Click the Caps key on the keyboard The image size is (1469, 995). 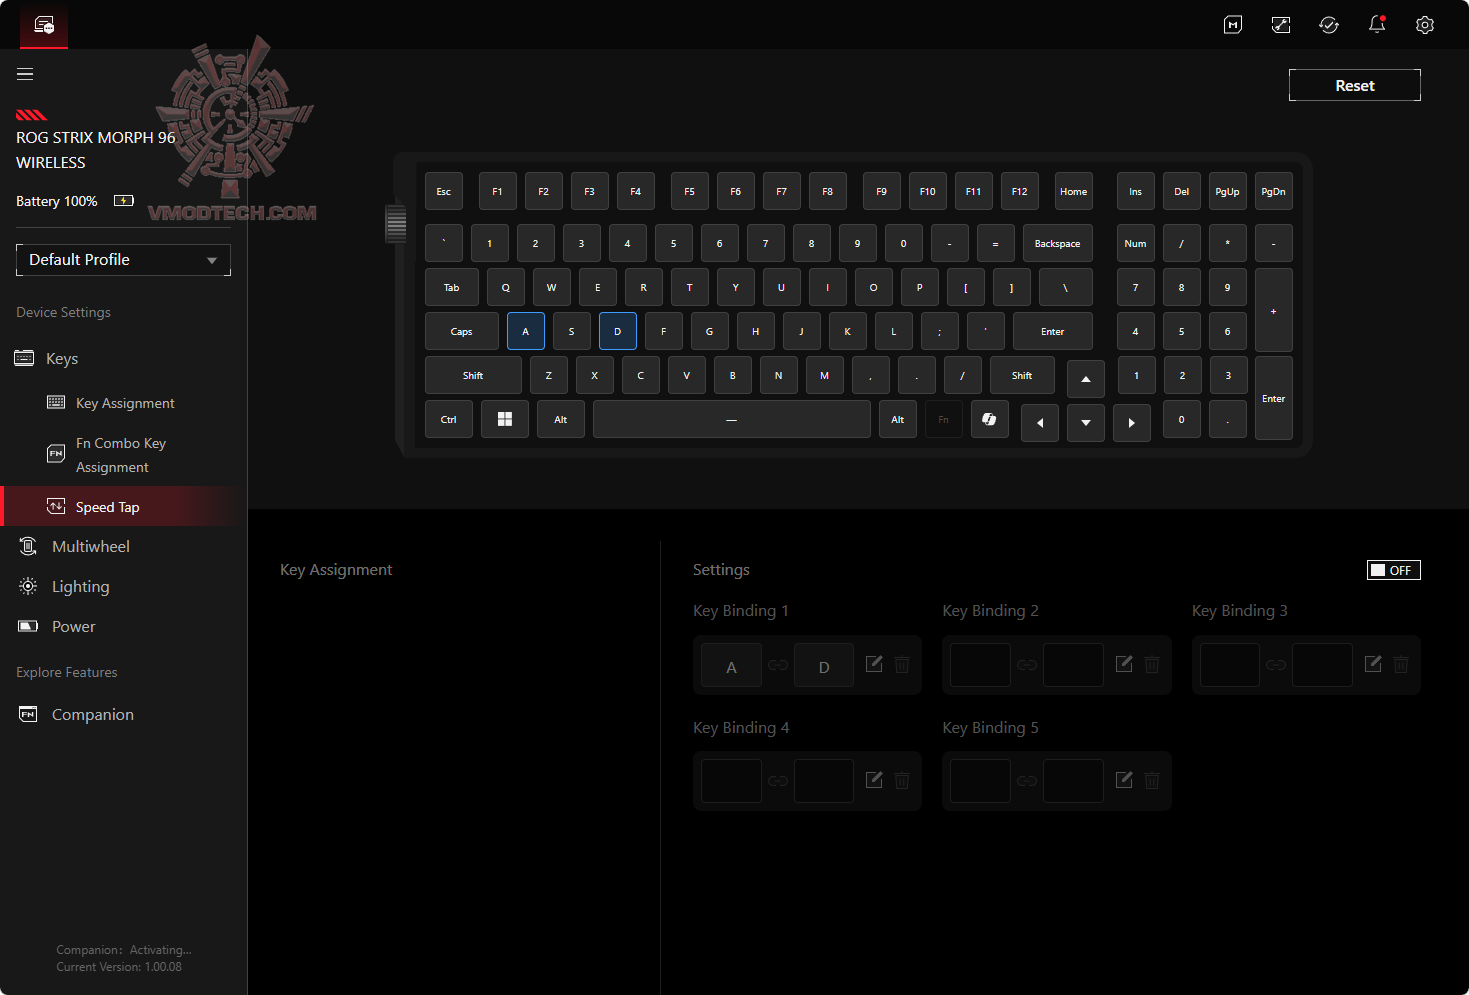462,331
